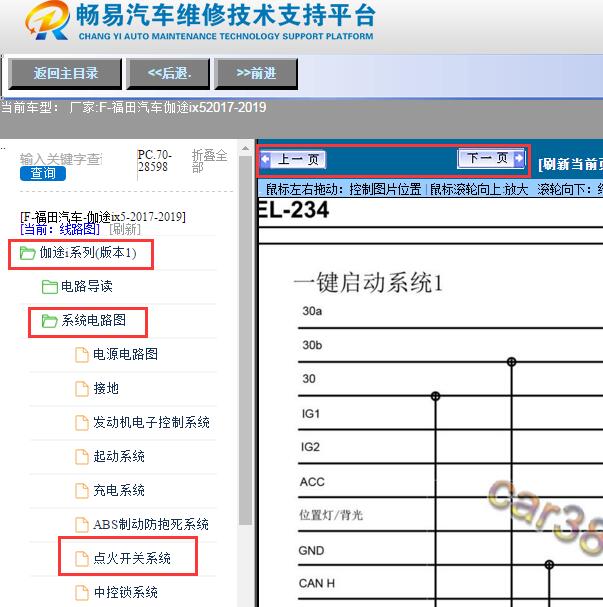Click the file icon beside 点火开关系统

pos(82,559)
